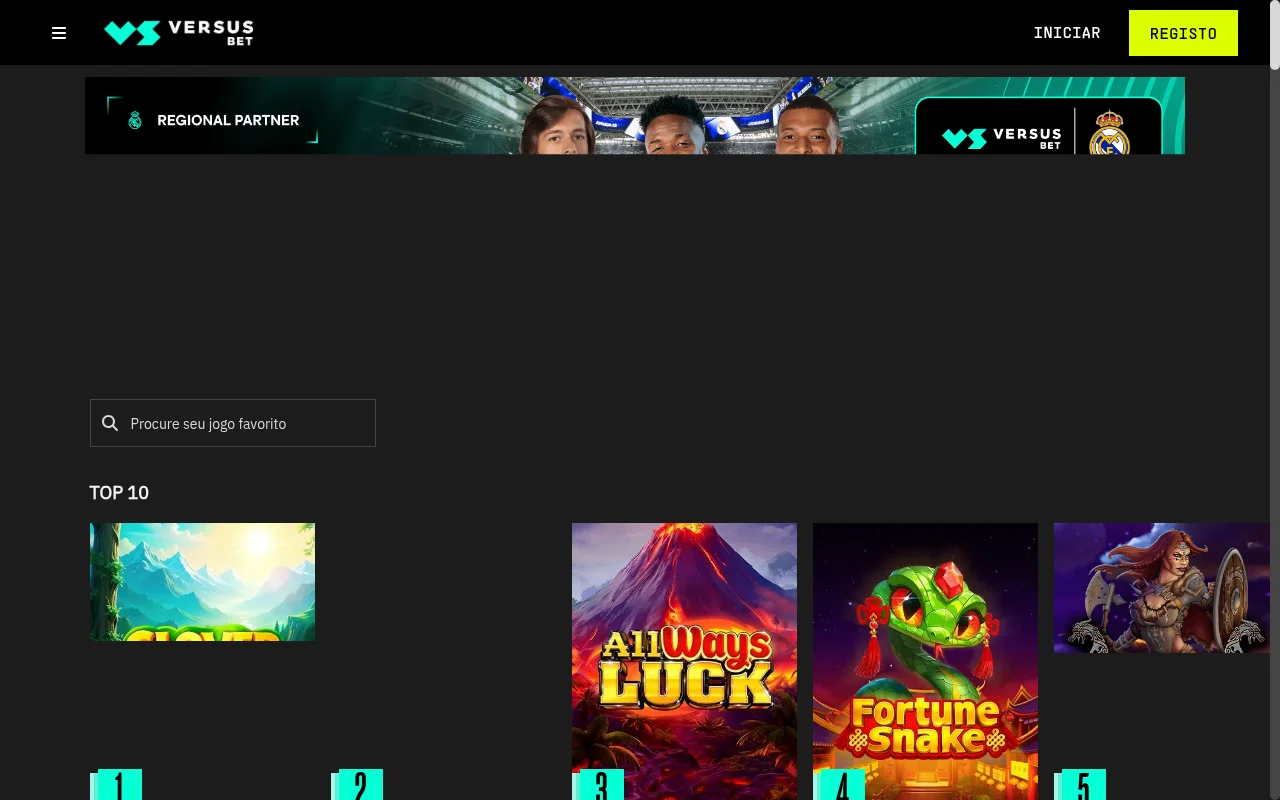Viewport: 1280px width, 800px height.
Task: Click the Versus Bet logo
Action: click(x=179, y=33)
